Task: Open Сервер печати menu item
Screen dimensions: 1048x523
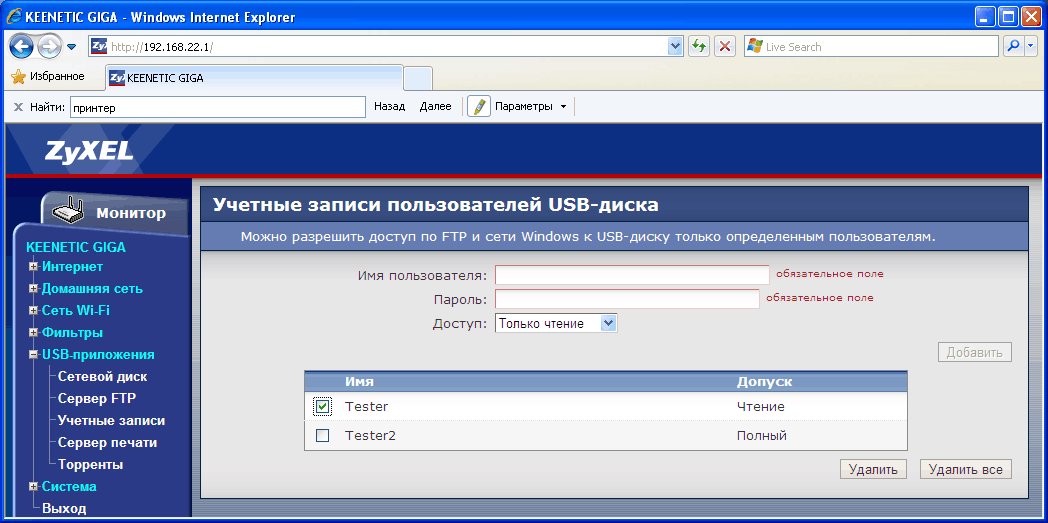Action: tap(107, 442)
